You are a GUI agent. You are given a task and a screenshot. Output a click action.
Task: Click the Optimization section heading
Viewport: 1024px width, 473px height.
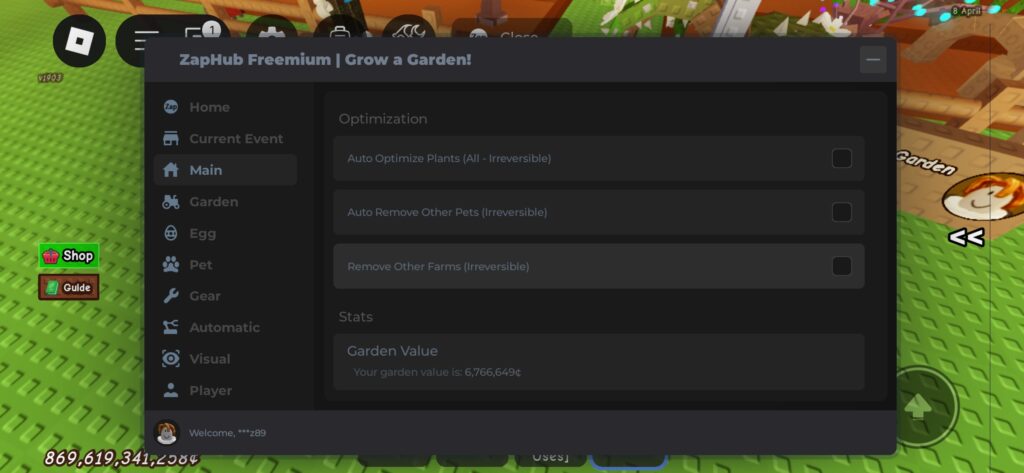(x=383, y=119)
